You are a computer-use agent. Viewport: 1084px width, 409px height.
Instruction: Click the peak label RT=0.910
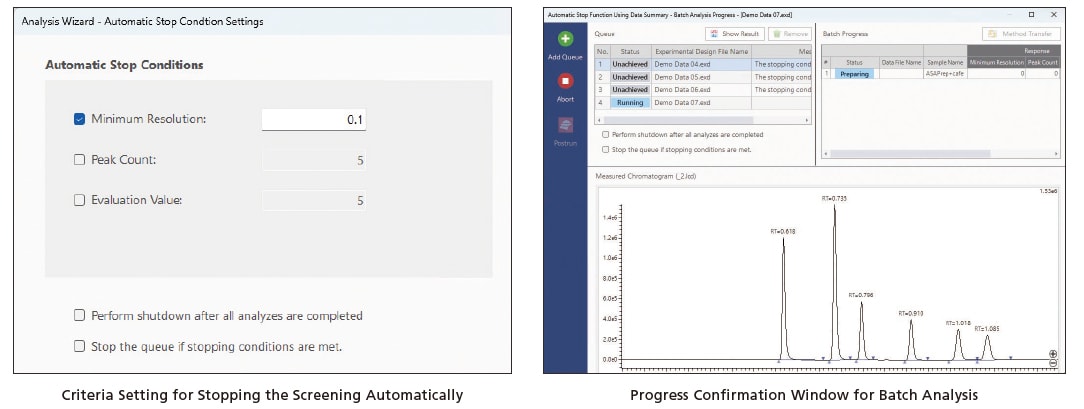pyautogui.click(x=911, y=313)
